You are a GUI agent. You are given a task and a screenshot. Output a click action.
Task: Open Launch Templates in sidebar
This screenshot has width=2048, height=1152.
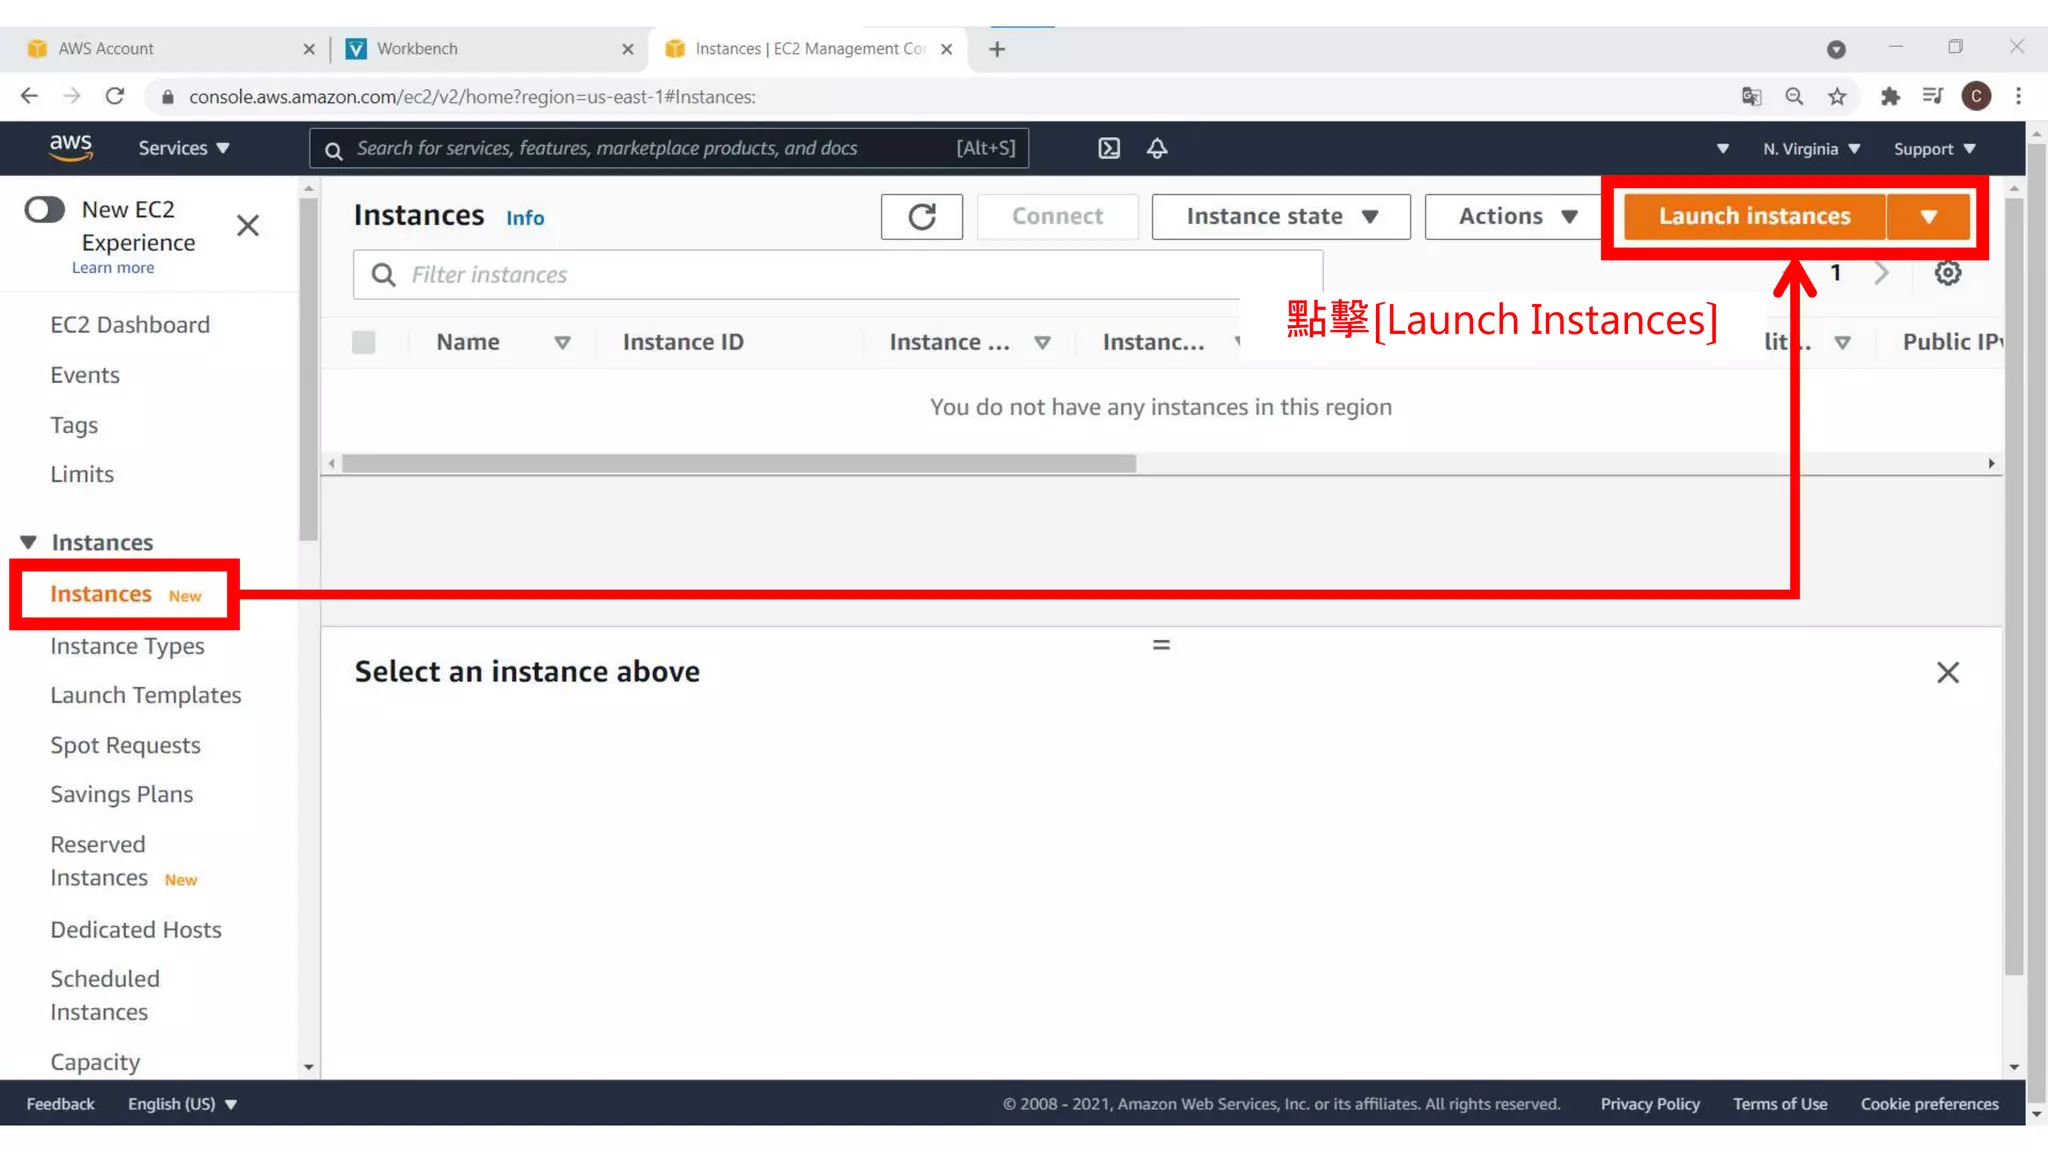point(146,695)
